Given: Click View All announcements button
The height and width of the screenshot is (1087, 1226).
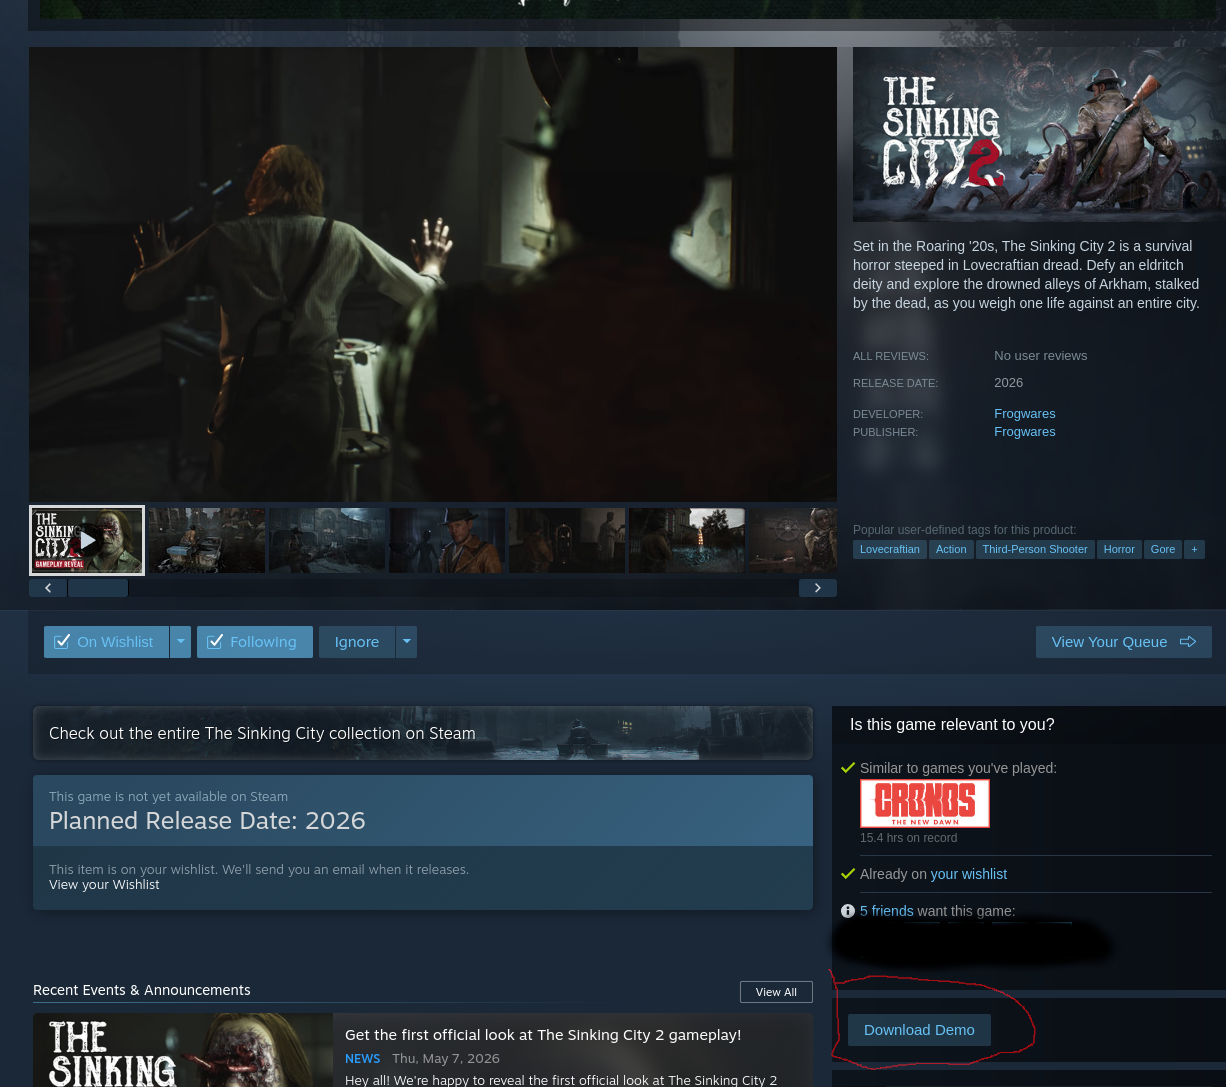Looking at the screenshot, I should click(x=776, y=992).
